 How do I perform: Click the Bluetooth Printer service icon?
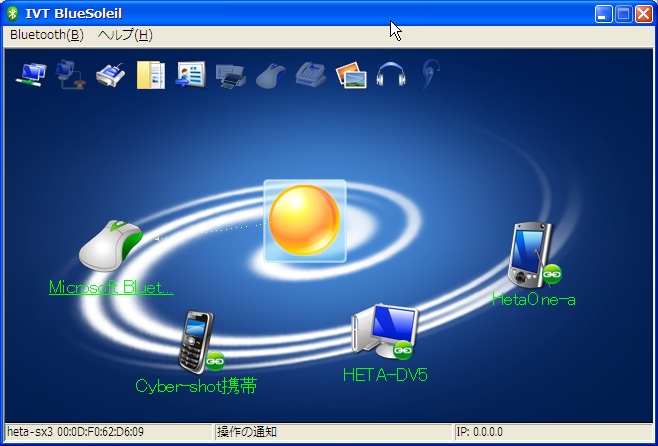(230, 76)
